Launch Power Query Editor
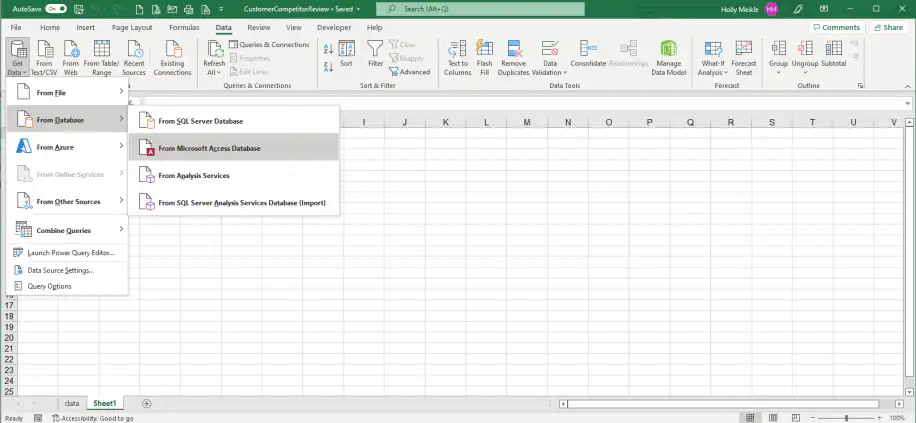The image size is (916, 423). pos(67,253)
